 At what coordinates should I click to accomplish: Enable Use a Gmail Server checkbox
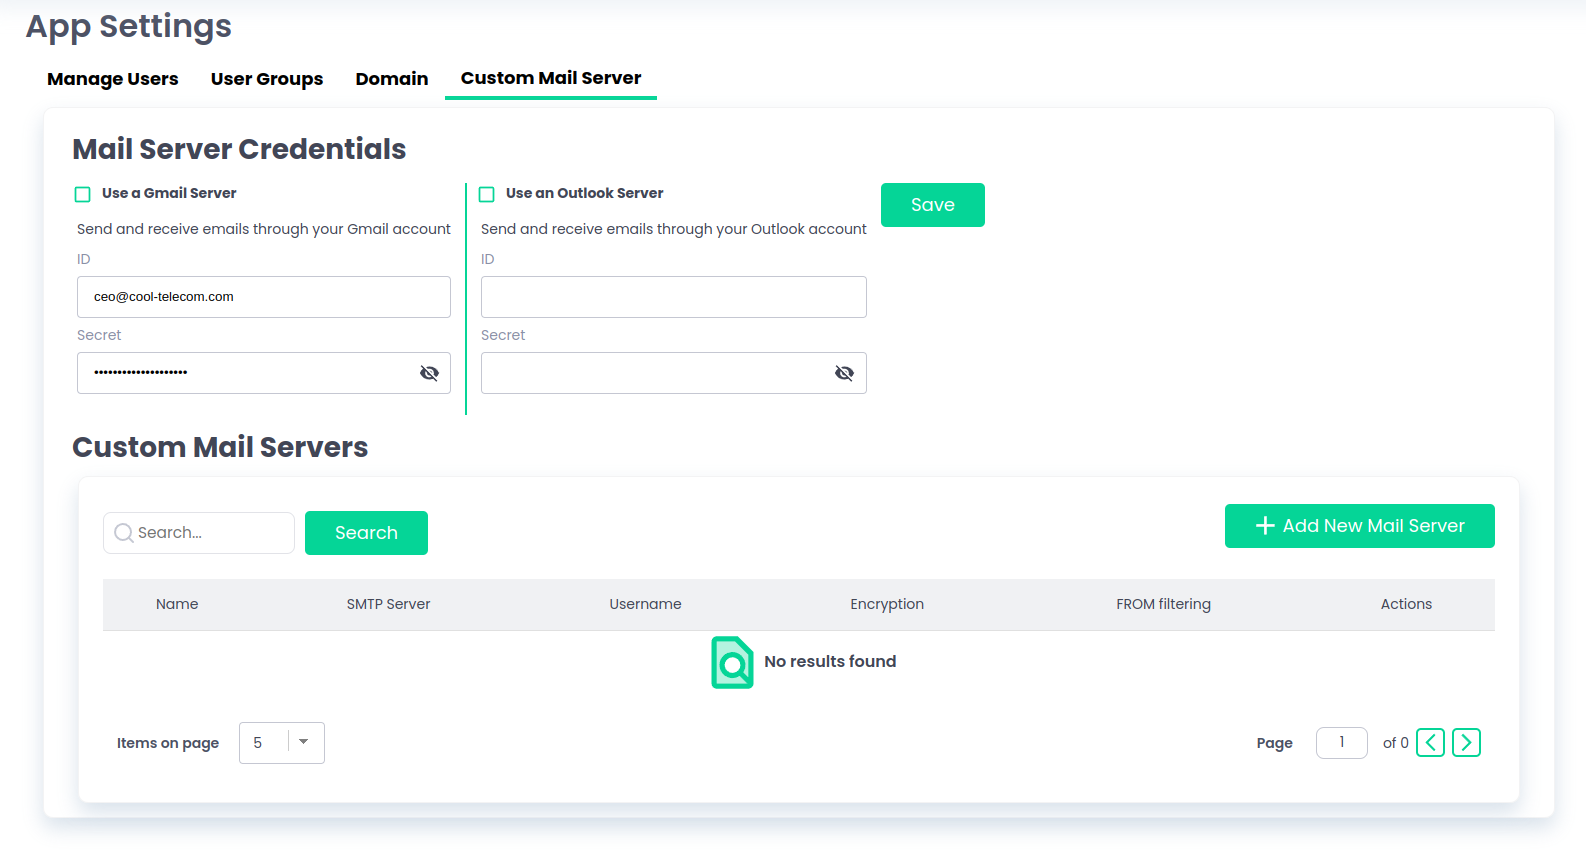pyautogui.click(x=83, y=194)
